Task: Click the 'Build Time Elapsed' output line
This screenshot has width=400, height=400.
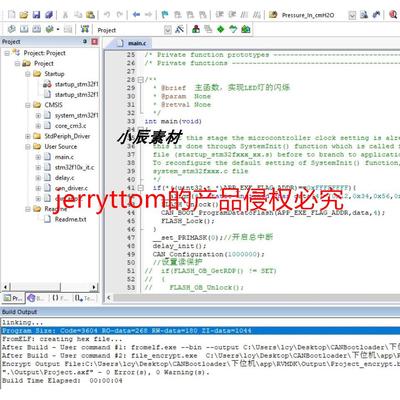Action: [62, 380]
